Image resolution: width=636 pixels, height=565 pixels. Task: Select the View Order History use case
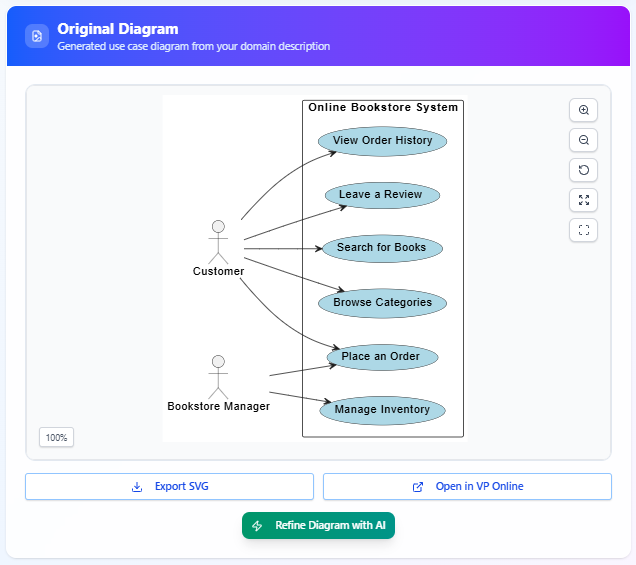pyautogui.click(x=382, y=141)
